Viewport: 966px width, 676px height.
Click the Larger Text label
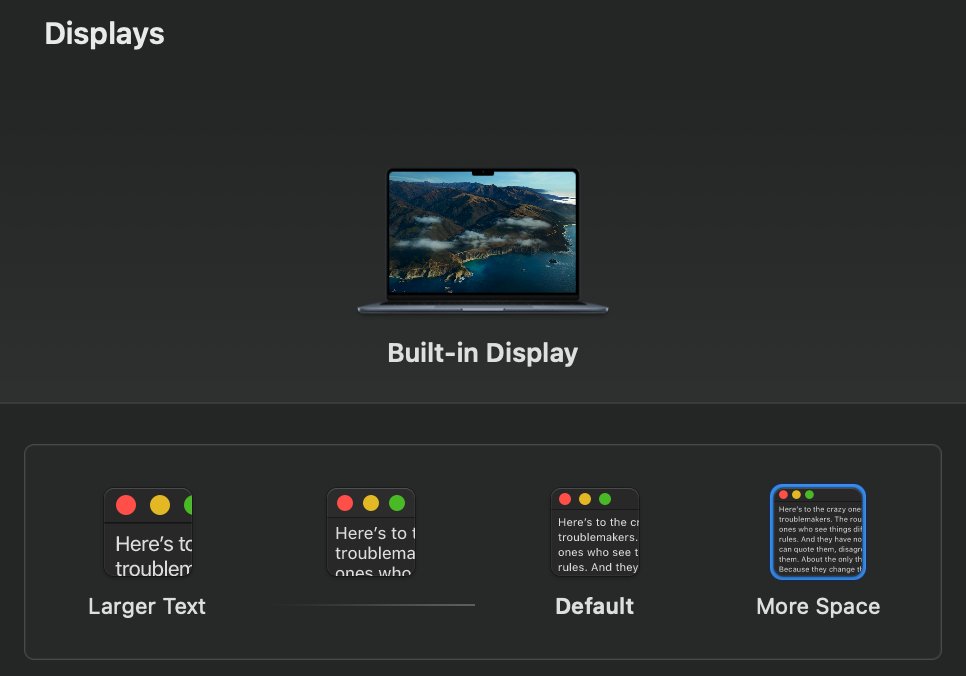coord(147,606)
